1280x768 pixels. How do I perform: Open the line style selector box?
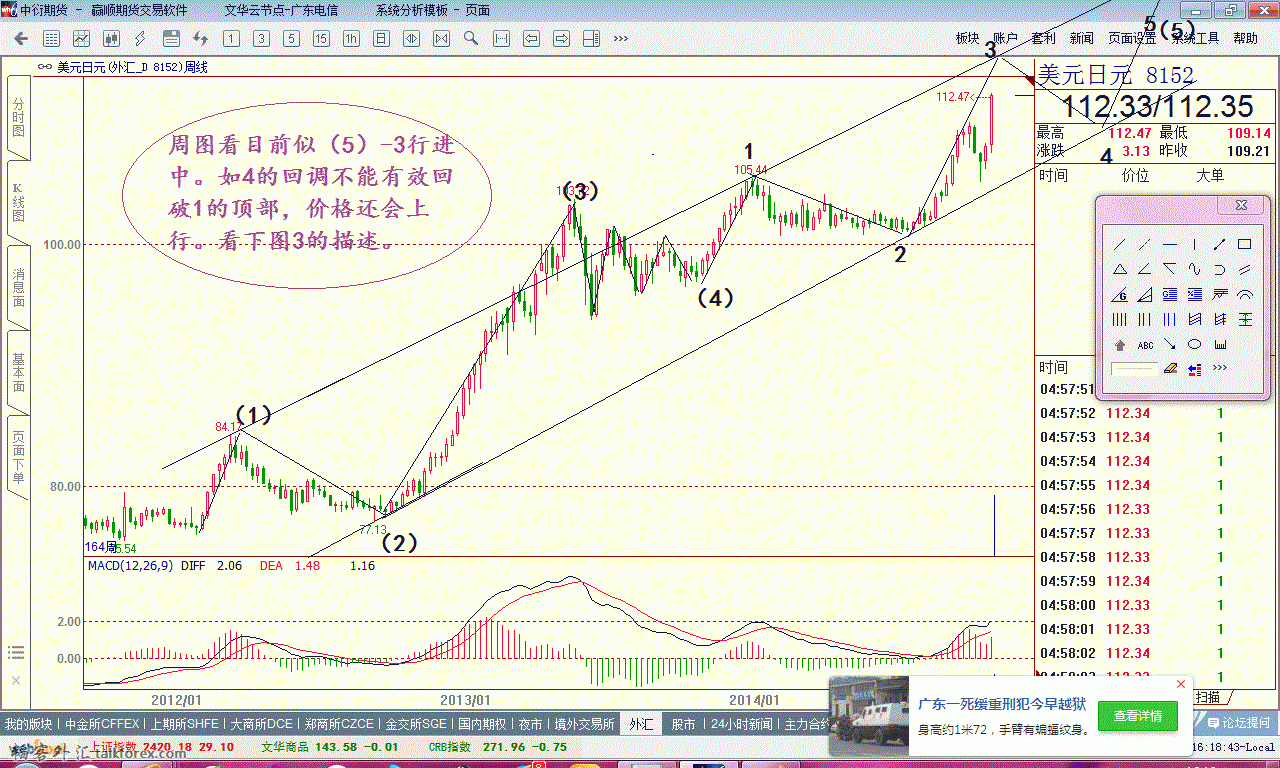click(1134, 368)
